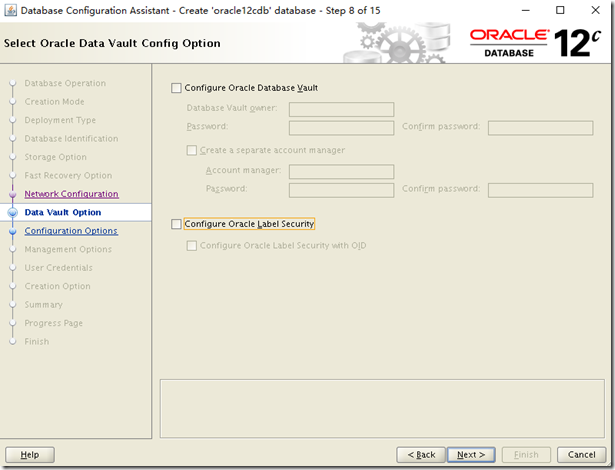615x470 pixels.
Task: Tick Configure Oracle Label Security with OID
Action: pos(192,246)
